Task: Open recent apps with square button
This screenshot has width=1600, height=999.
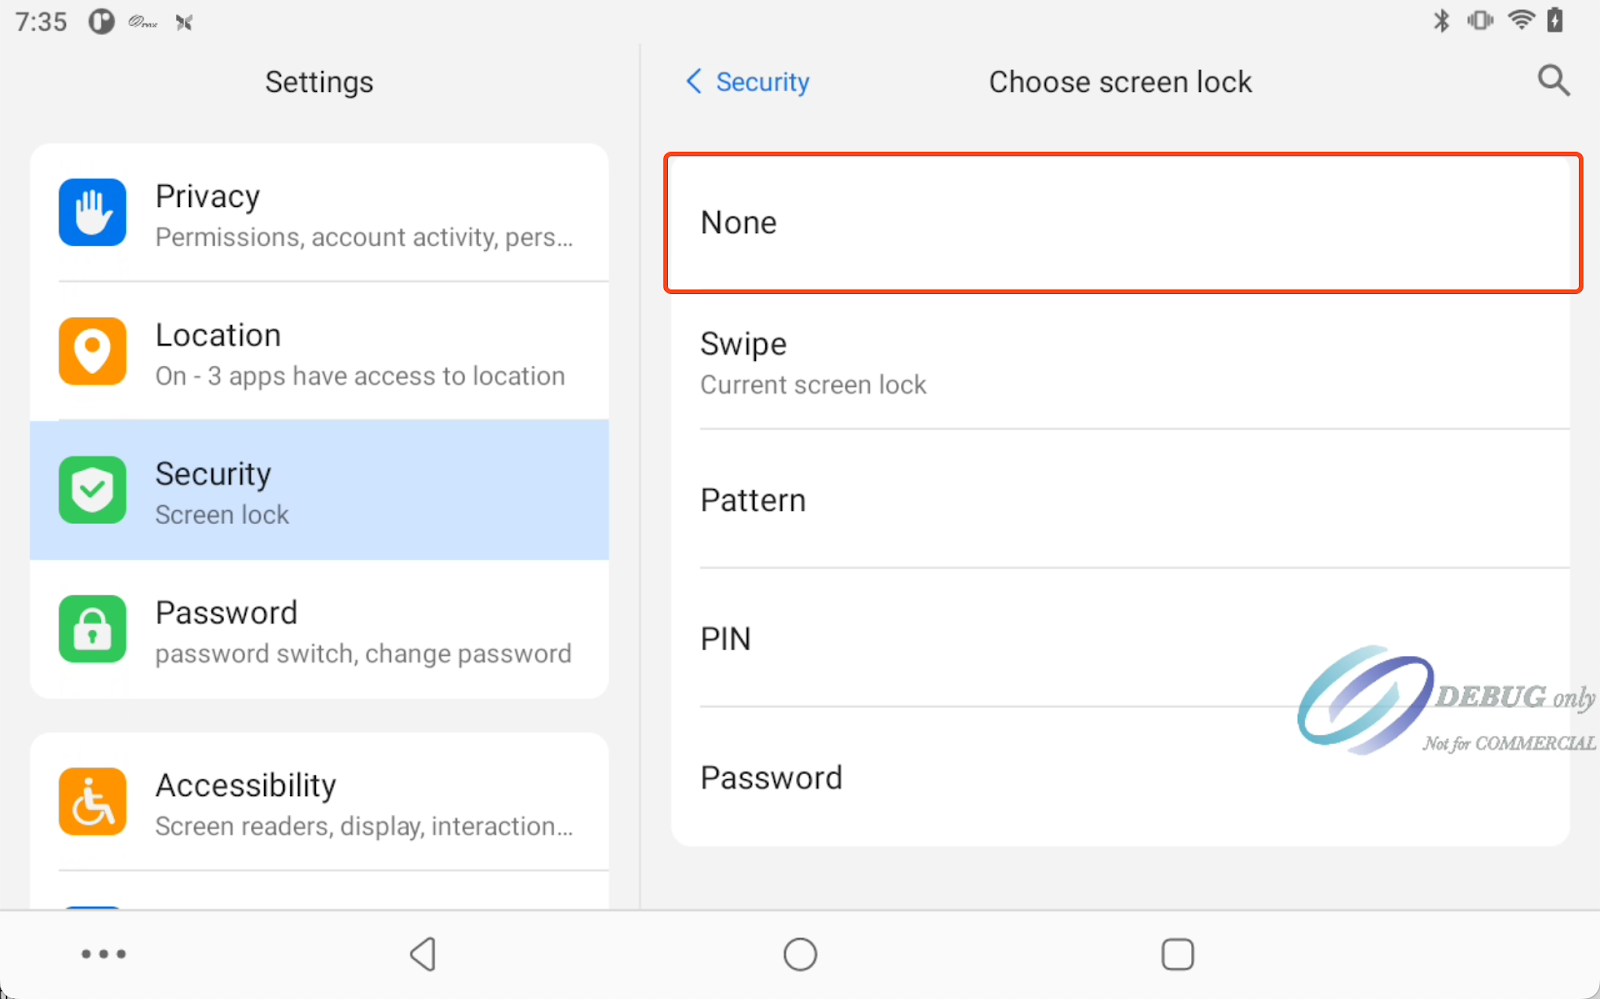Action: 1177,954
